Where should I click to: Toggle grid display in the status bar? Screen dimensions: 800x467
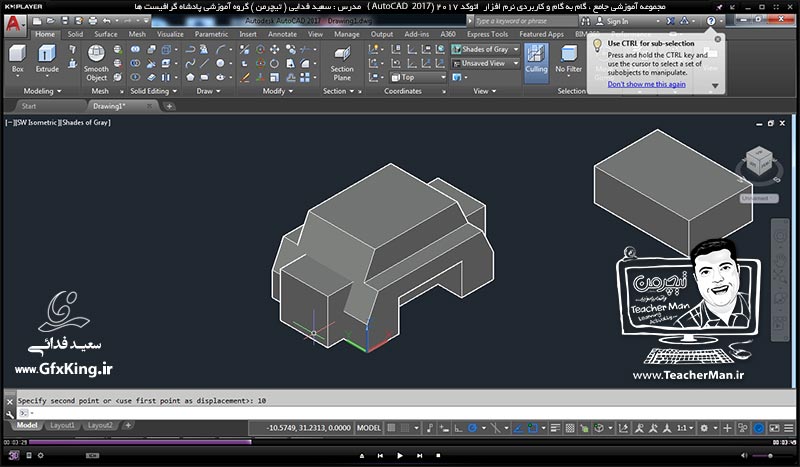tap(391, 428)
